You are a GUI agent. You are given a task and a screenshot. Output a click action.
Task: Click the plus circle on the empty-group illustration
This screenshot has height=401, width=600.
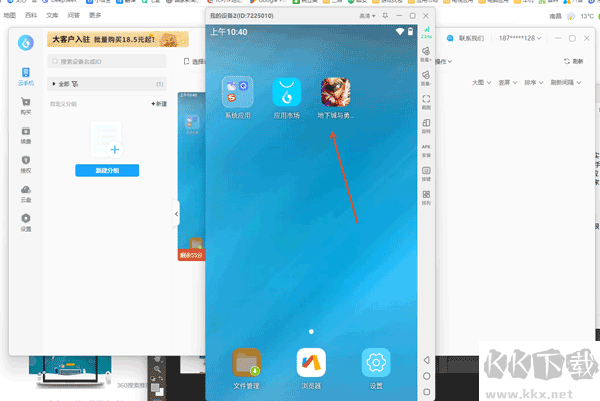tap(114, 150)
